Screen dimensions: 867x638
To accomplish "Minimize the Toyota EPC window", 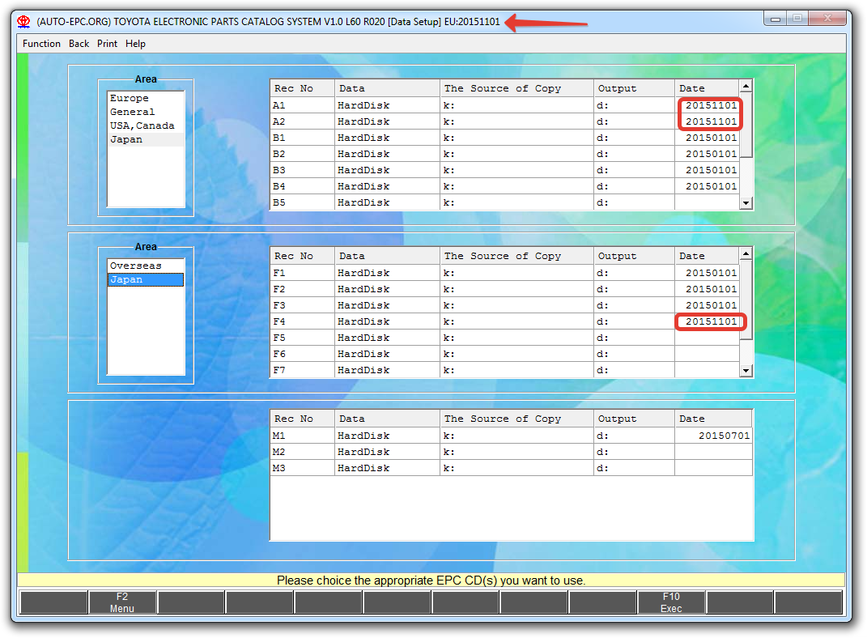I will click(x=776, y=19).
